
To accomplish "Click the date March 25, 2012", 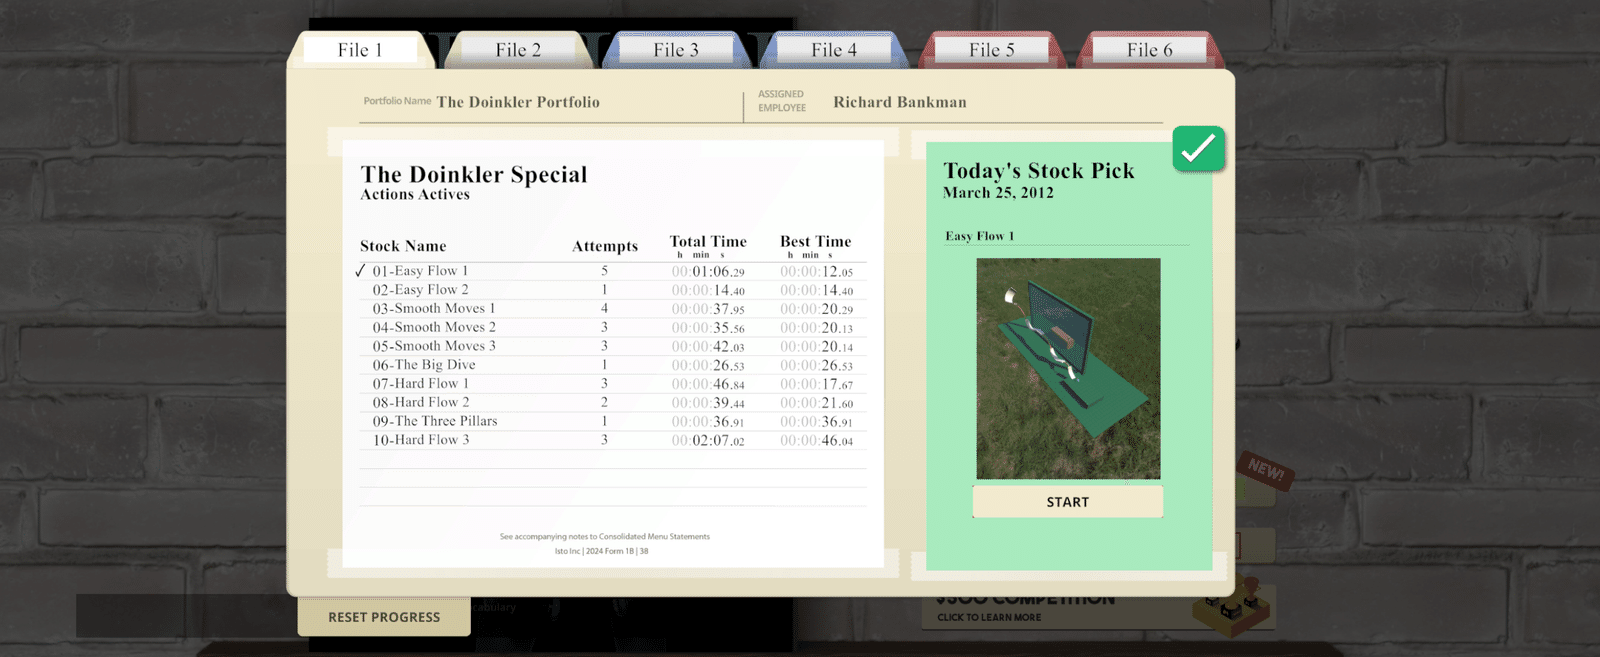I will pyautogui.click(x=998, y=193).
